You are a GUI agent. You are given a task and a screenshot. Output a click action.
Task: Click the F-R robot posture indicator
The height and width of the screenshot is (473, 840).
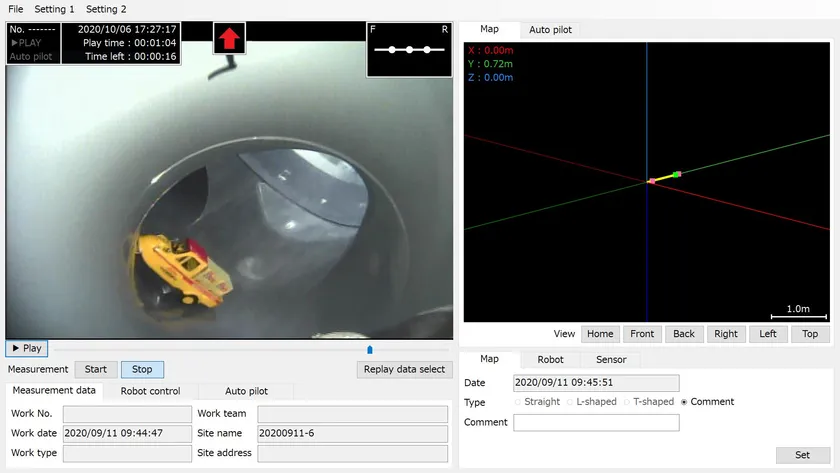point(409,48)
